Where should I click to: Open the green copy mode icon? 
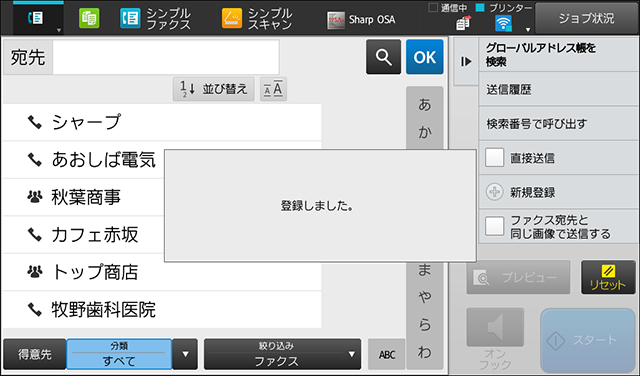tap(89, 19)
